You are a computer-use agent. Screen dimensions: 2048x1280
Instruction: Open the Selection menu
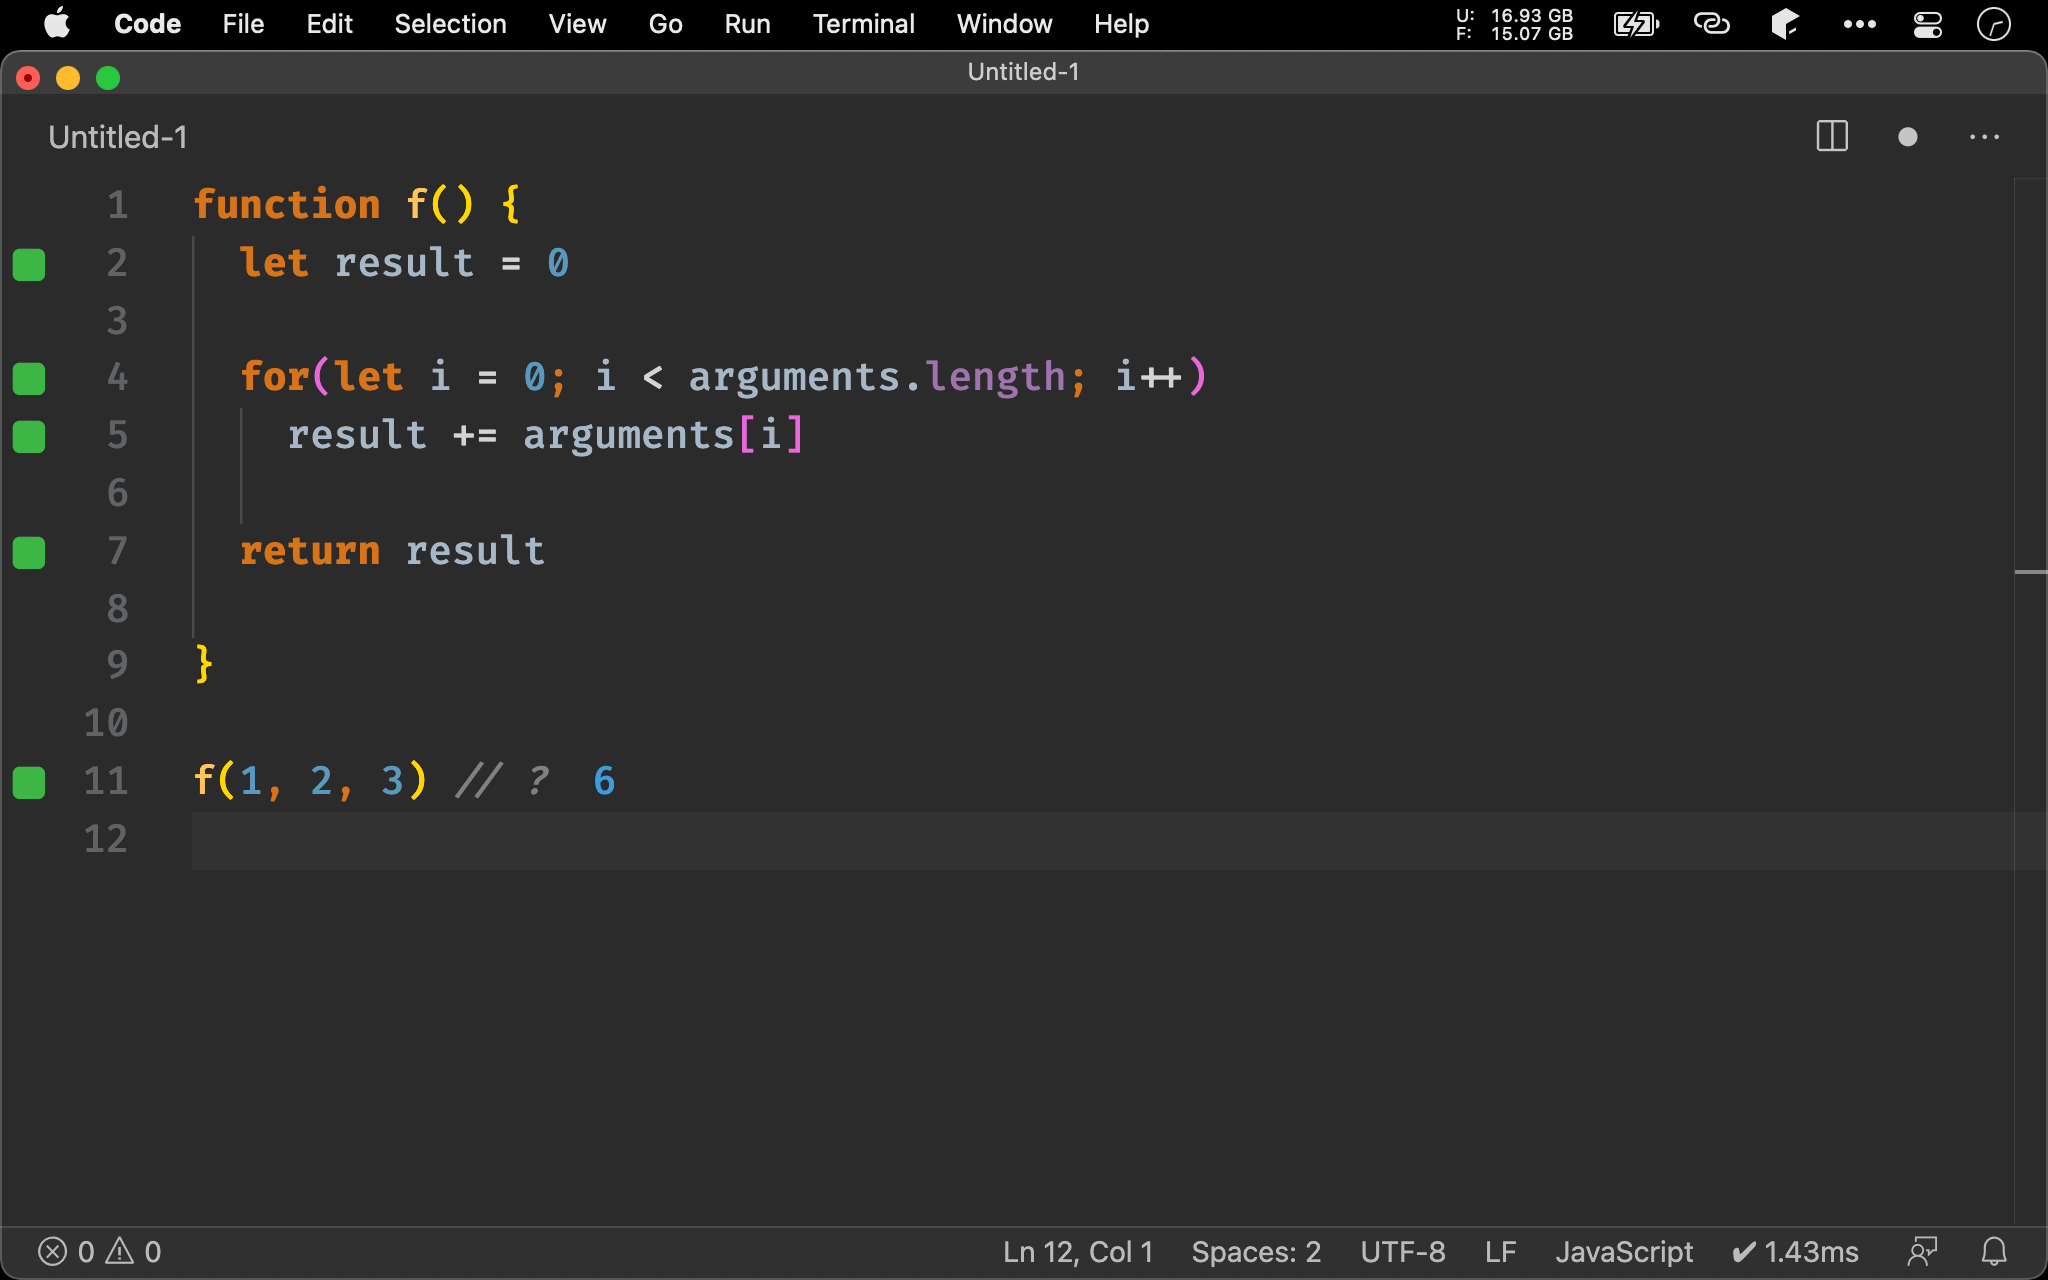(x=450, y=24)
